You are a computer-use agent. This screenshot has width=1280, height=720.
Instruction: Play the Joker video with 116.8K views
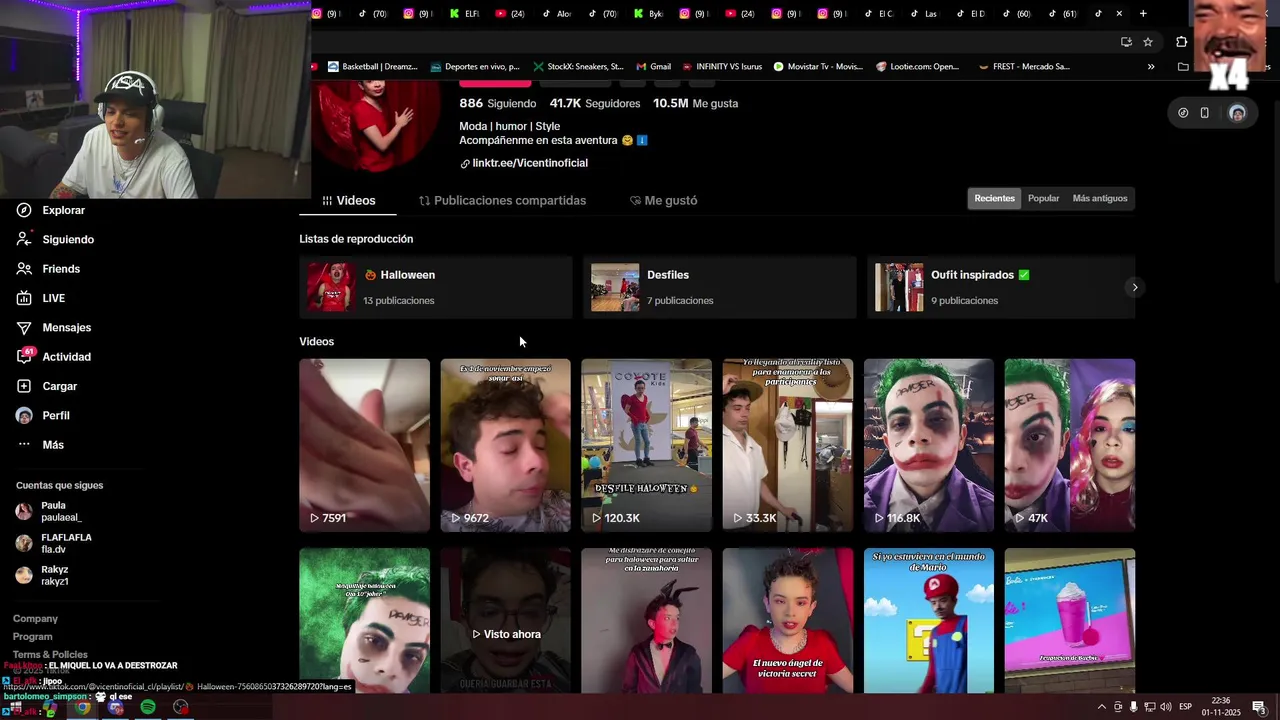pos(929,445)
